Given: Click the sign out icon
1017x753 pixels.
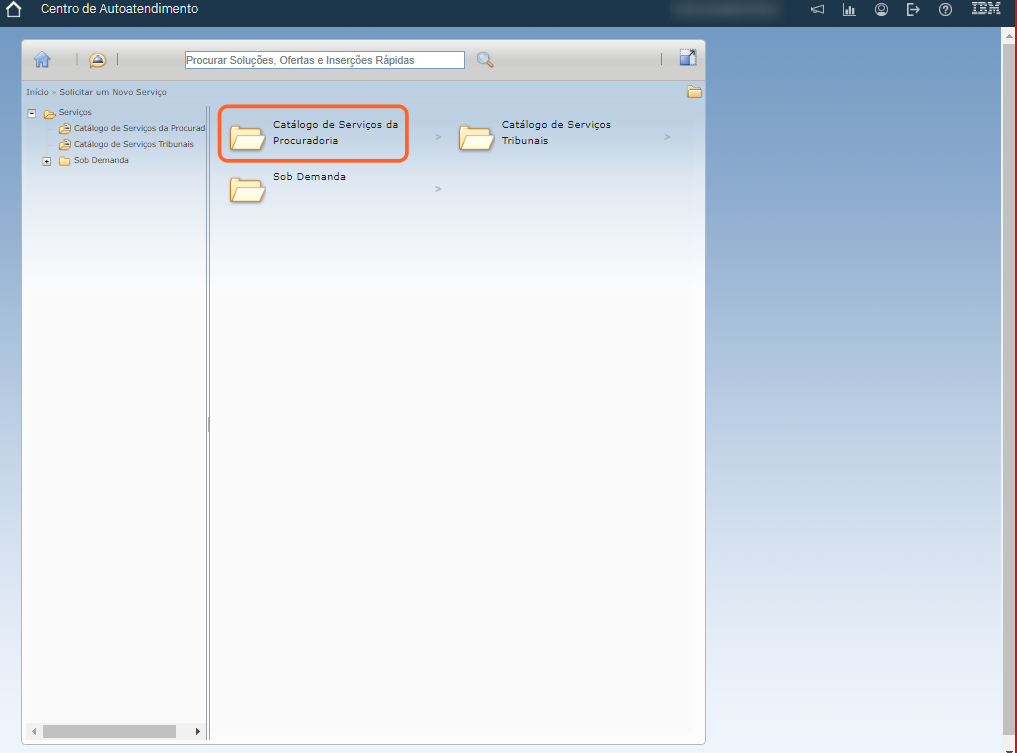Looking at the screenshot, I should pyautogui.click(x=912, y=10).
